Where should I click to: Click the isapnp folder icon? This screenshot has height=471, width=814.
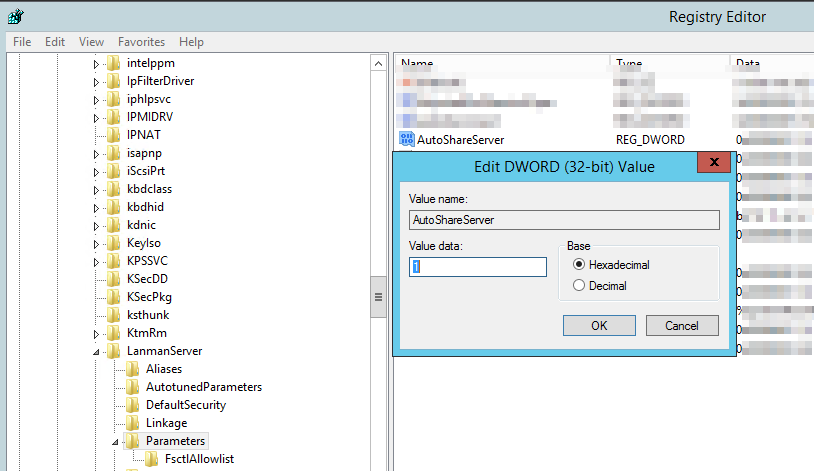point(114,153)
